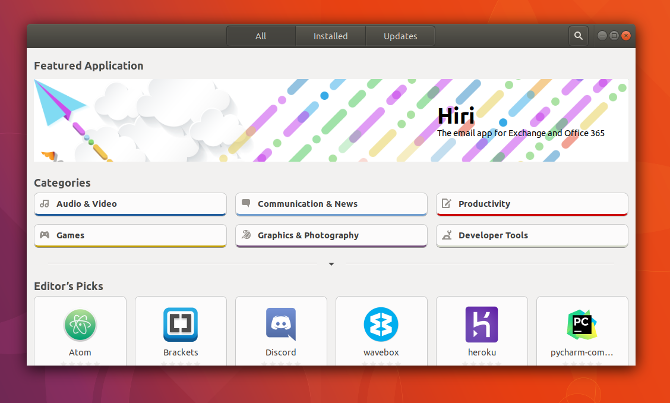Click the wavebox app icon
Viewport: 670px width, 403px height.
381,325
